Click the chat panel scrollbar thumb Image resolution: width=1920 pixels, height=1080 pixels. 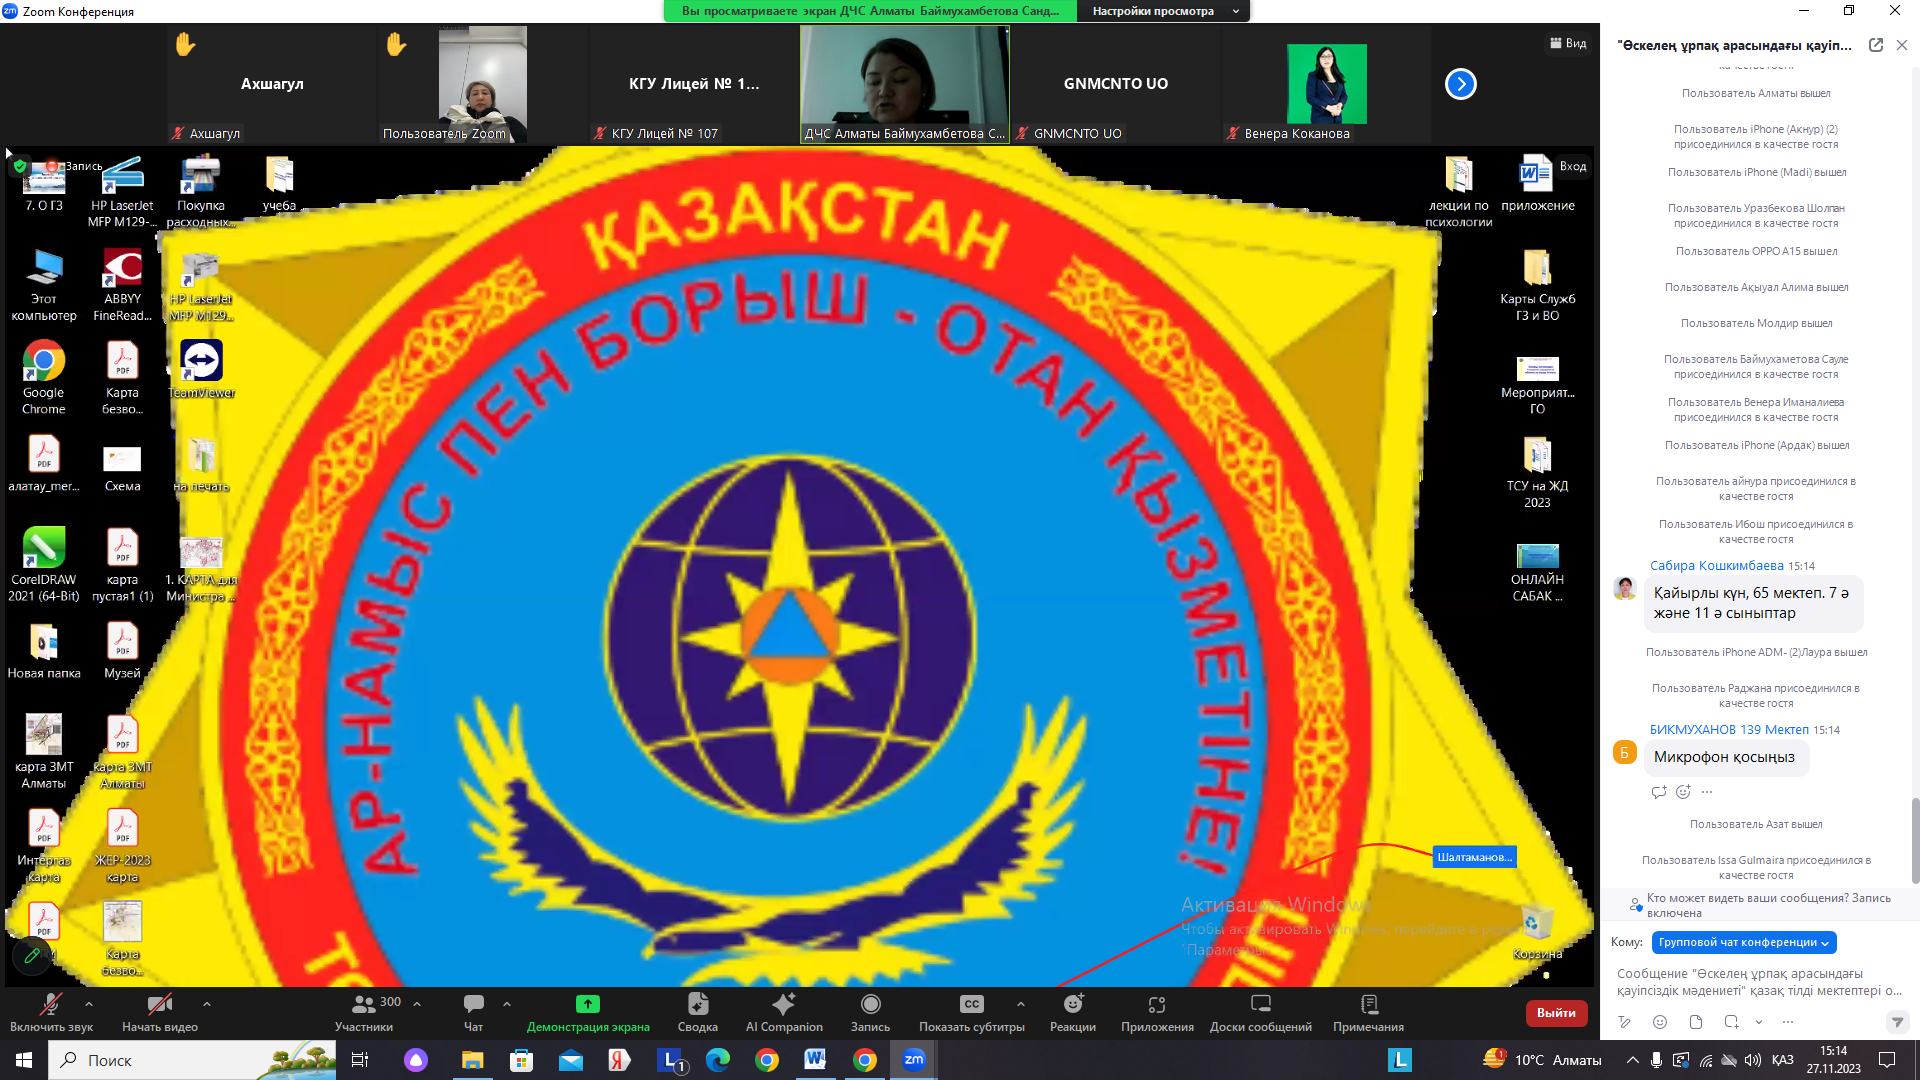click(1915, 841)
